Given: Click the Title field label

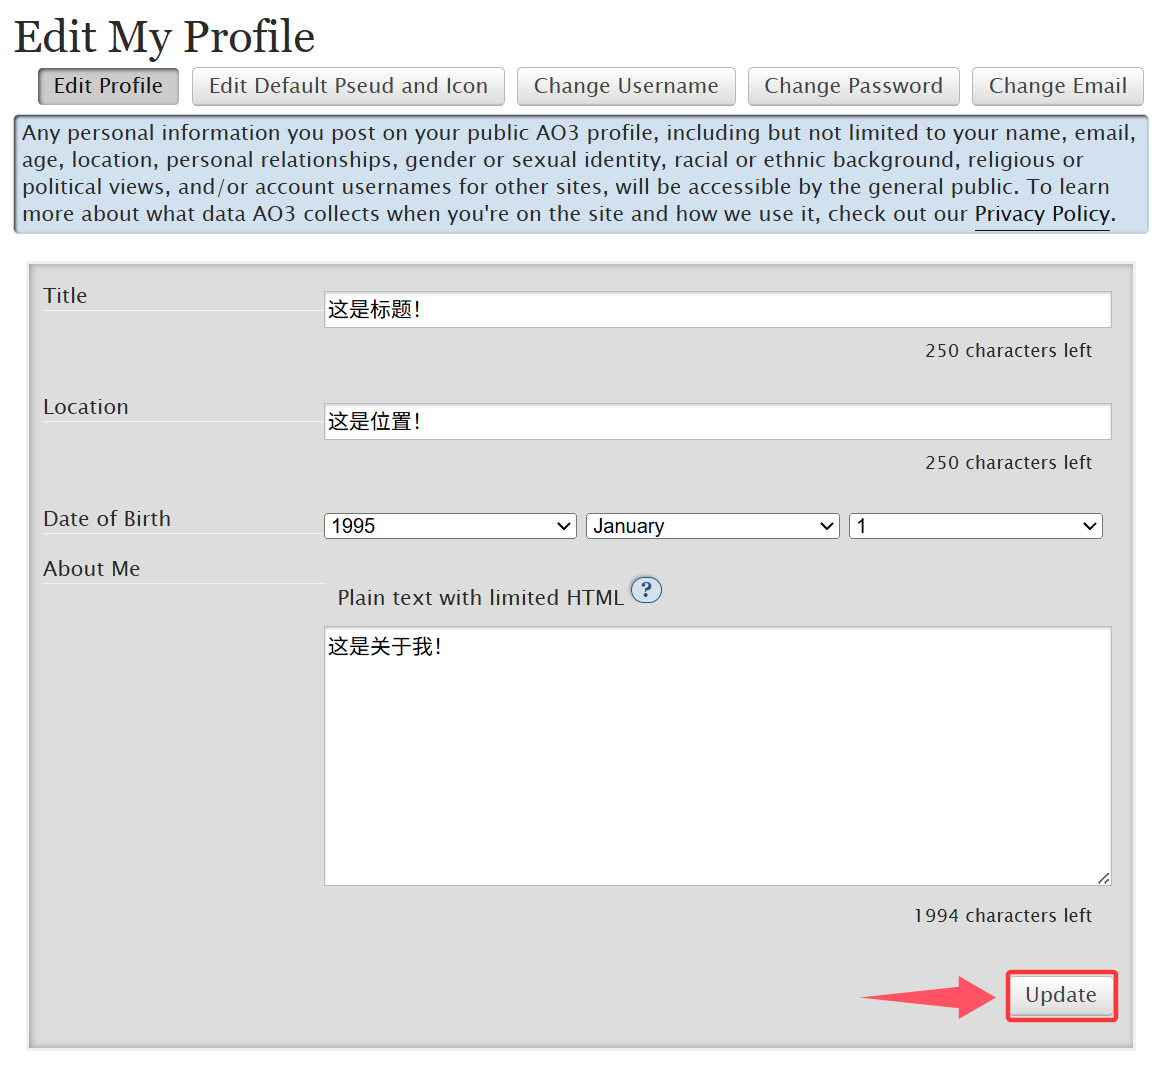Looking at the screenshot, I should pos(65,296).
